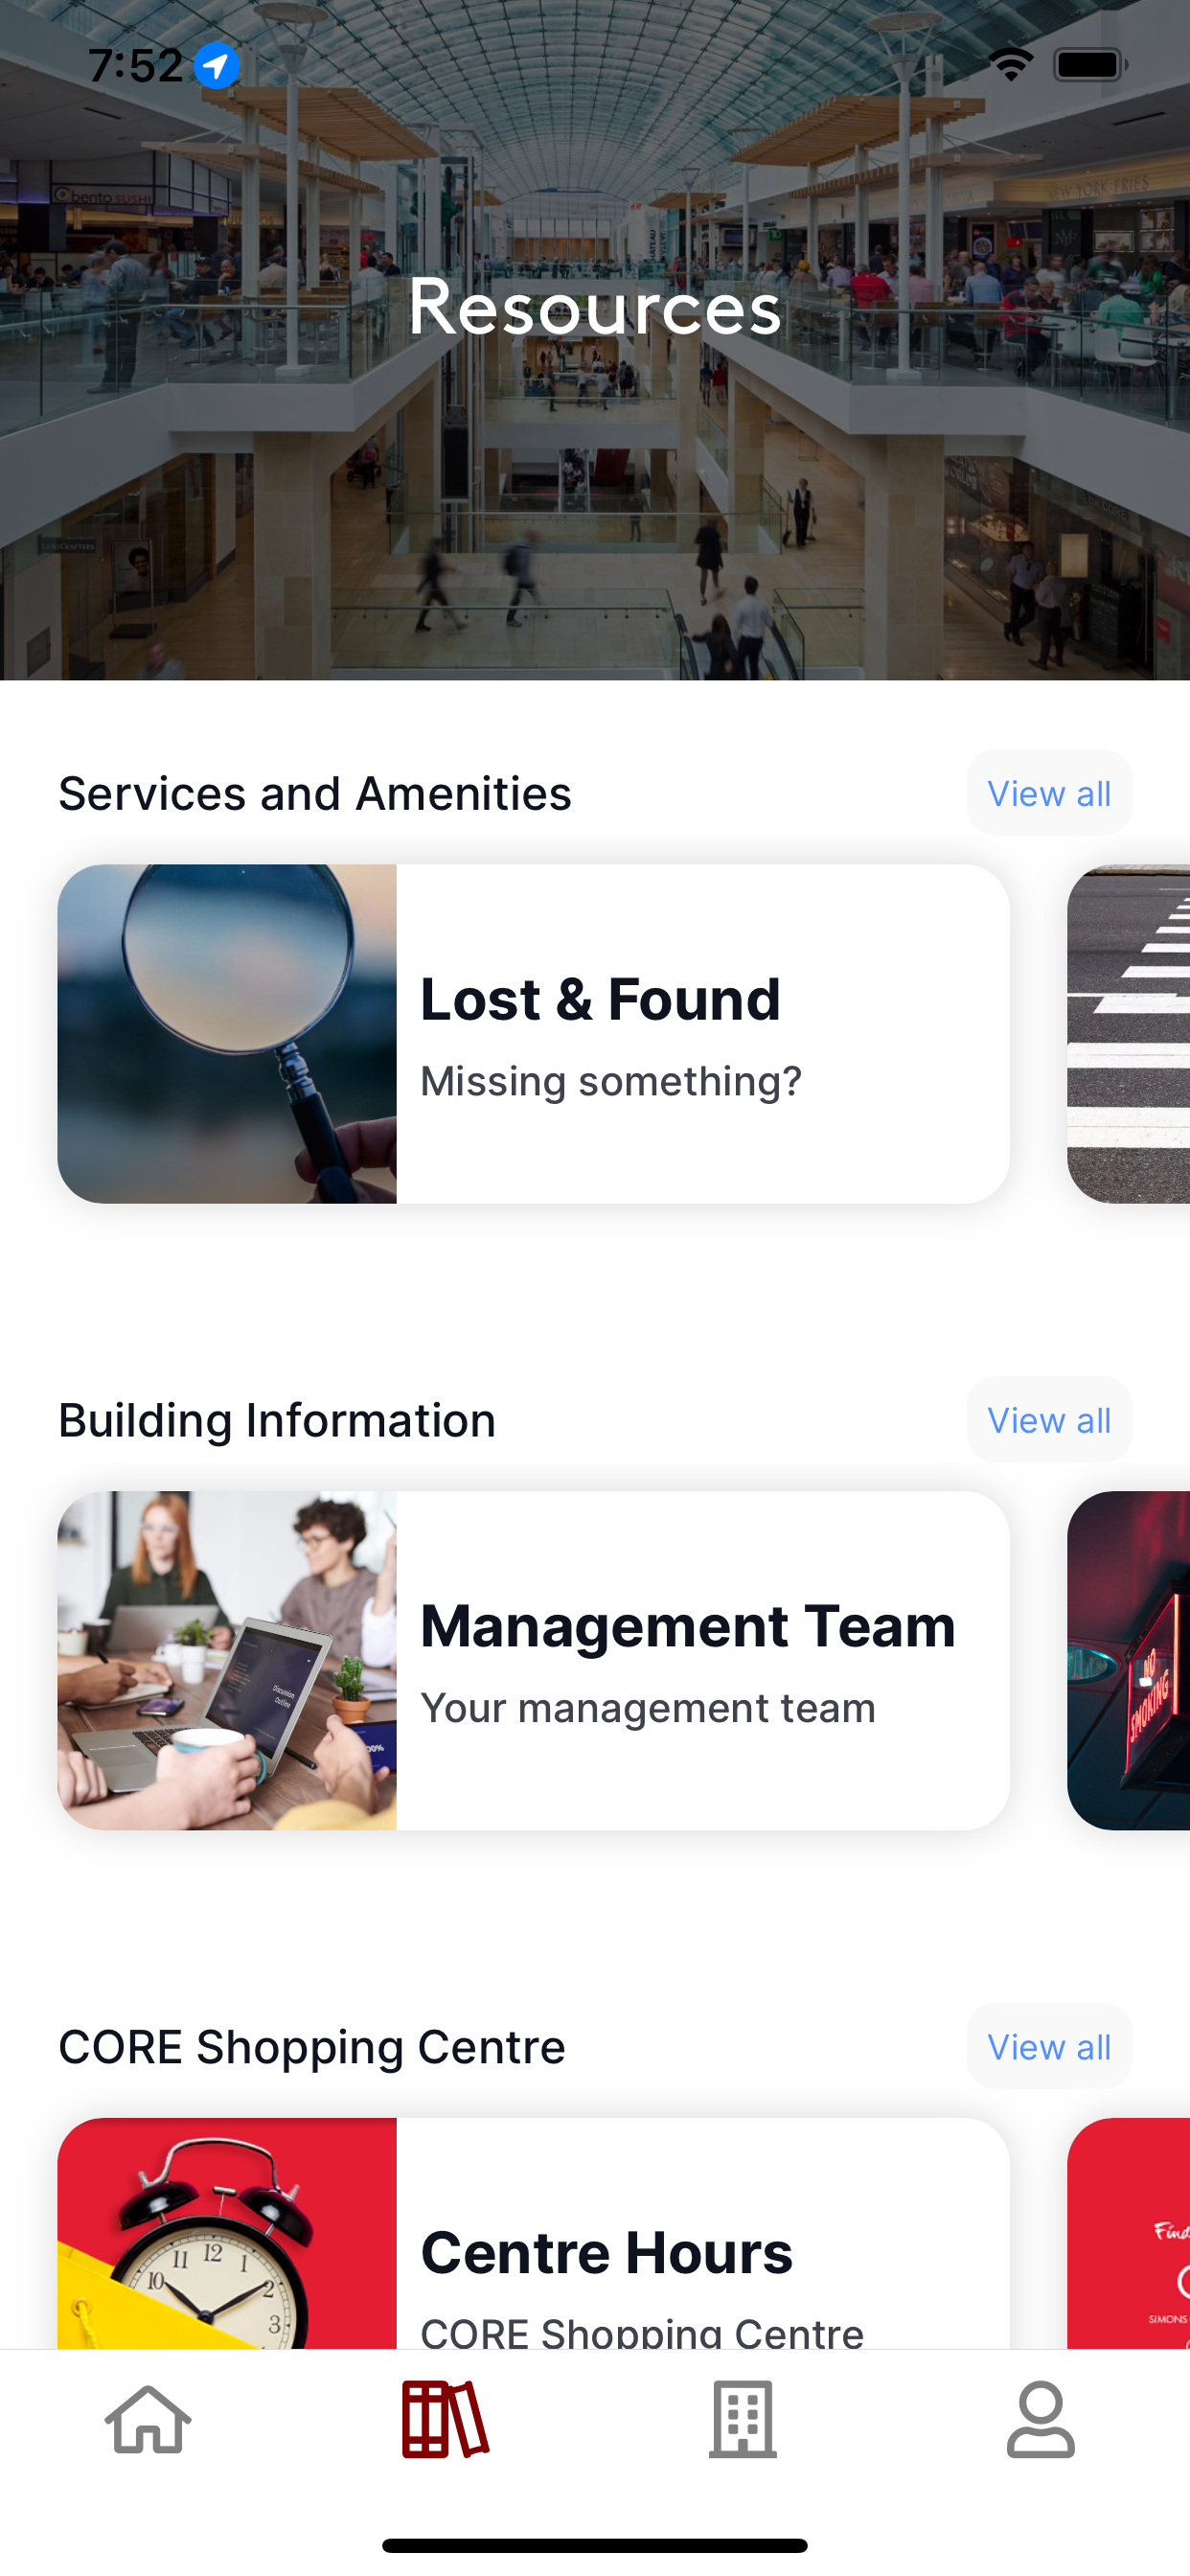The height and width of the screenshot is (2576, 1190).
Task: Open the Centre Hours card
Action: [x=533, y=2234]
